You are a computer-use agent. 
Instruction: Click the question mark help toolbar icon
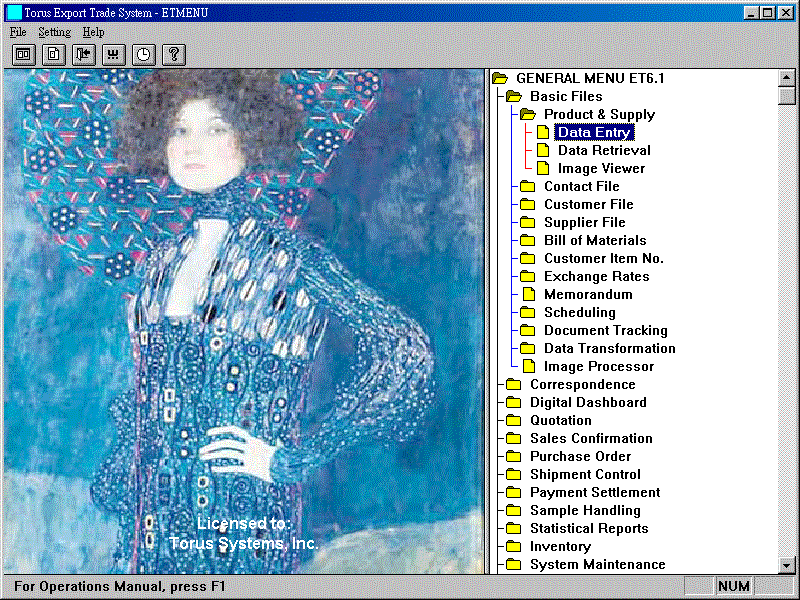click(174, 54)
